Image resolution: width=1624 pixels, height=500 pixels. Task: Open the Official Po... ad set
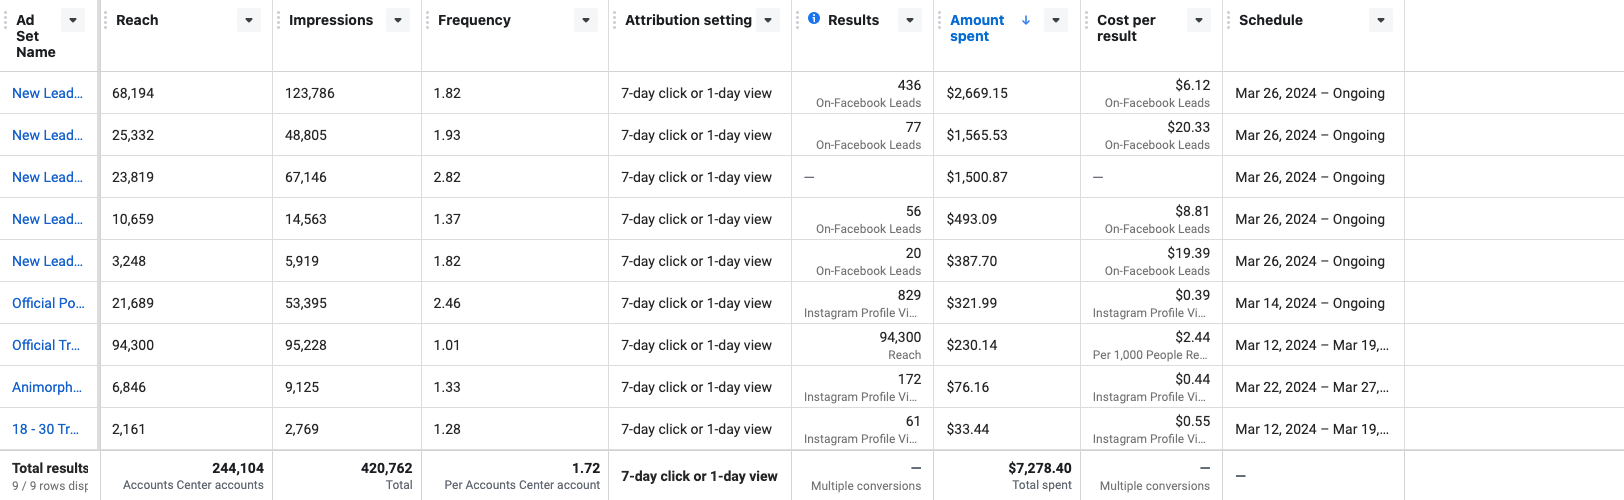tap(48, 303)
